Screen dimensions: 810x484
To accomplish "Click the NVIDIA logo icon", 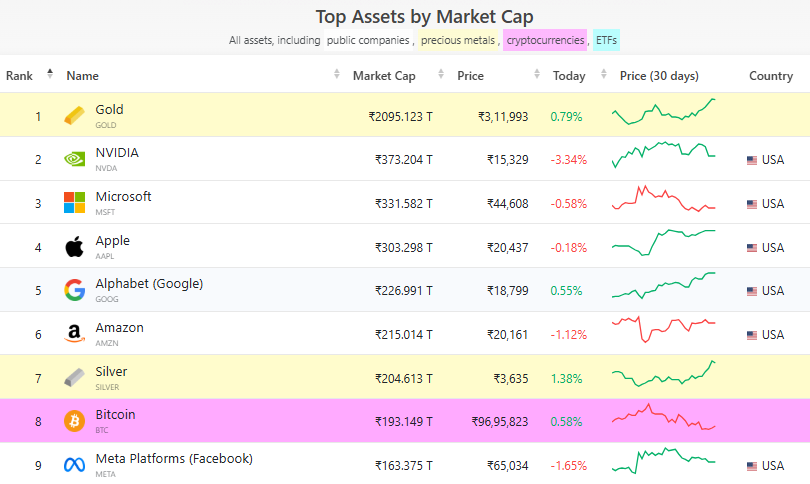I will [x=74, y=159].
